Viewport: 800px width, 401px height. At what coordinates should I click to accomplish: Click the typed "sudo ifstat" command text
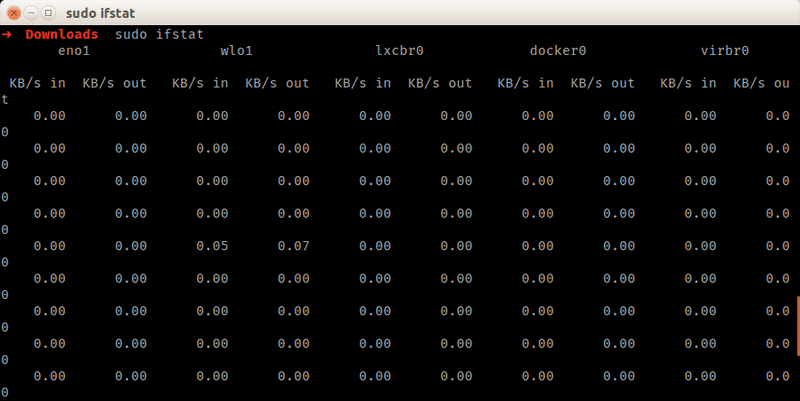tap(160, 34)
